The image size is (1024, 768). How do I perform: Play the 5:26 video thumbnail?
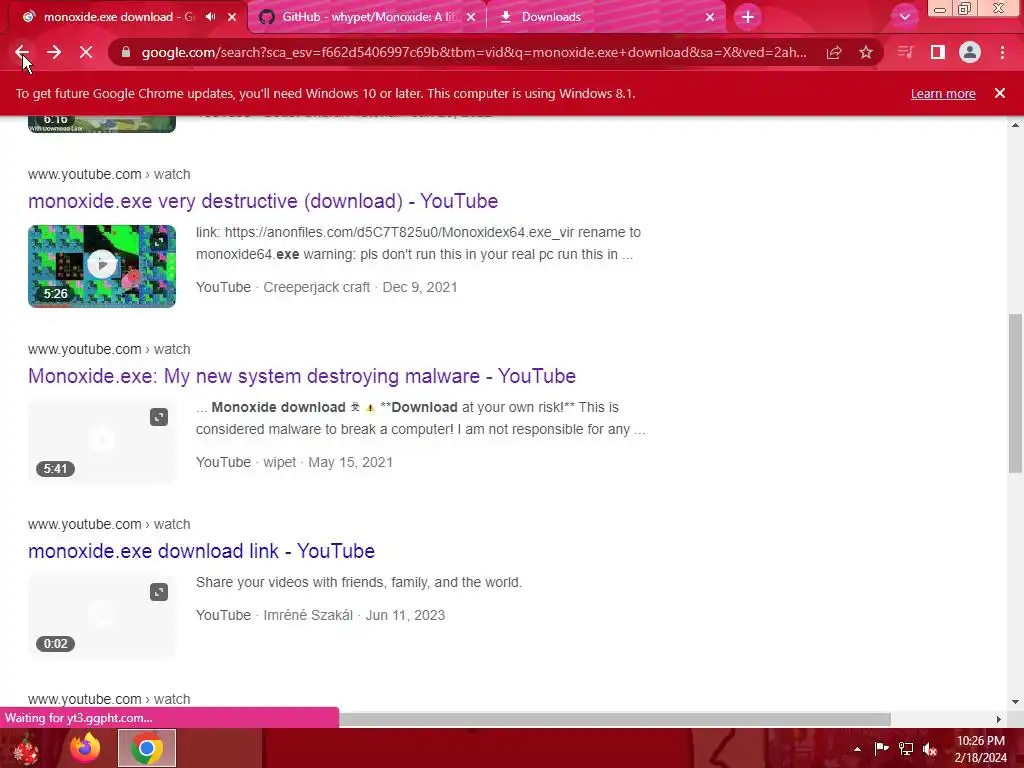coord(102,265)
